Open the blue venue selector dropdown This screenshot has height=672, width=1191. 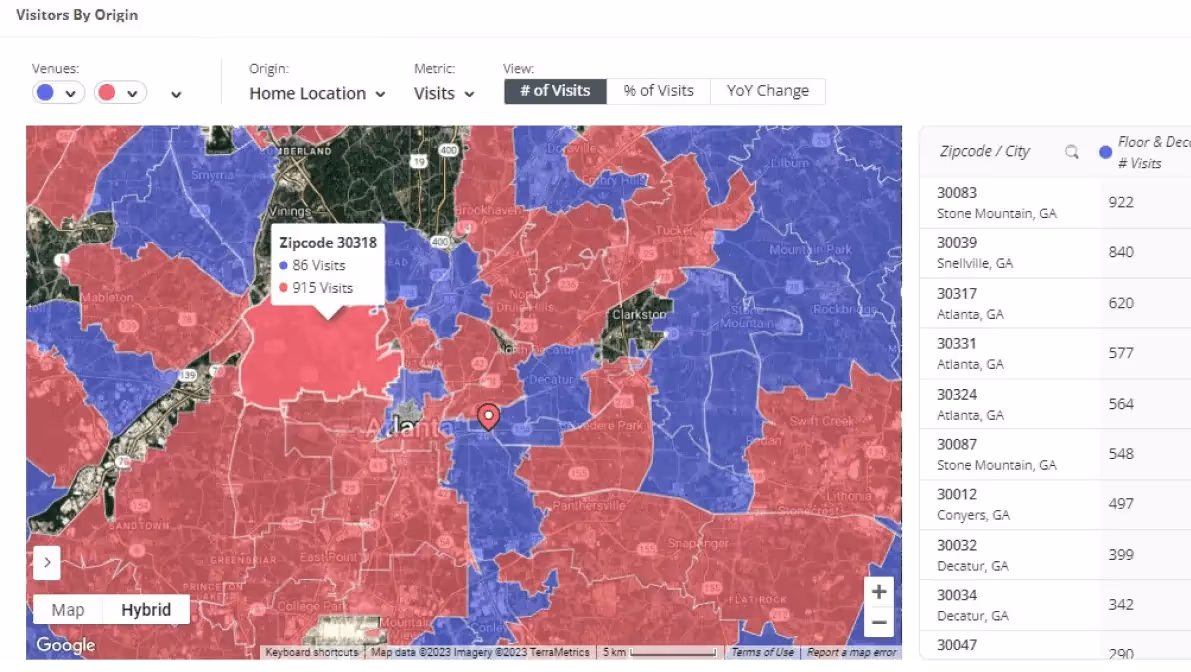pyautogui.click(x=58, y=93)
